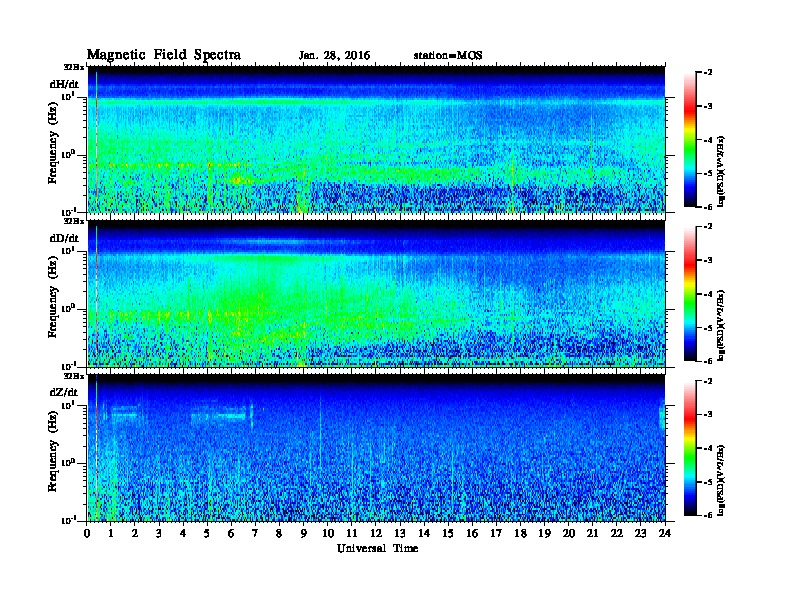Viewport: 792px width, 612px height.
Task: Click the "-6" value on the dH/dt color scale
Action: (708, 207)
